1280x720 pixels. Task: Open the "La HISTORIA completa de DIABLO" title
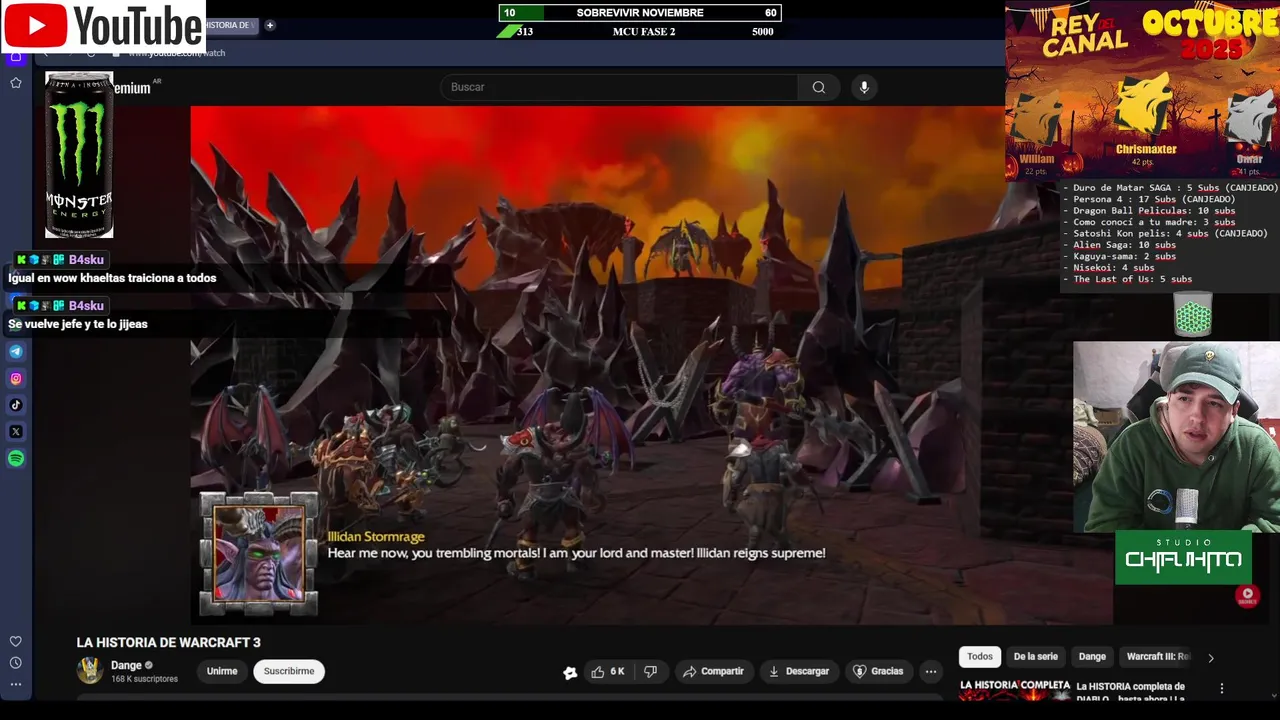[1131, 692]
